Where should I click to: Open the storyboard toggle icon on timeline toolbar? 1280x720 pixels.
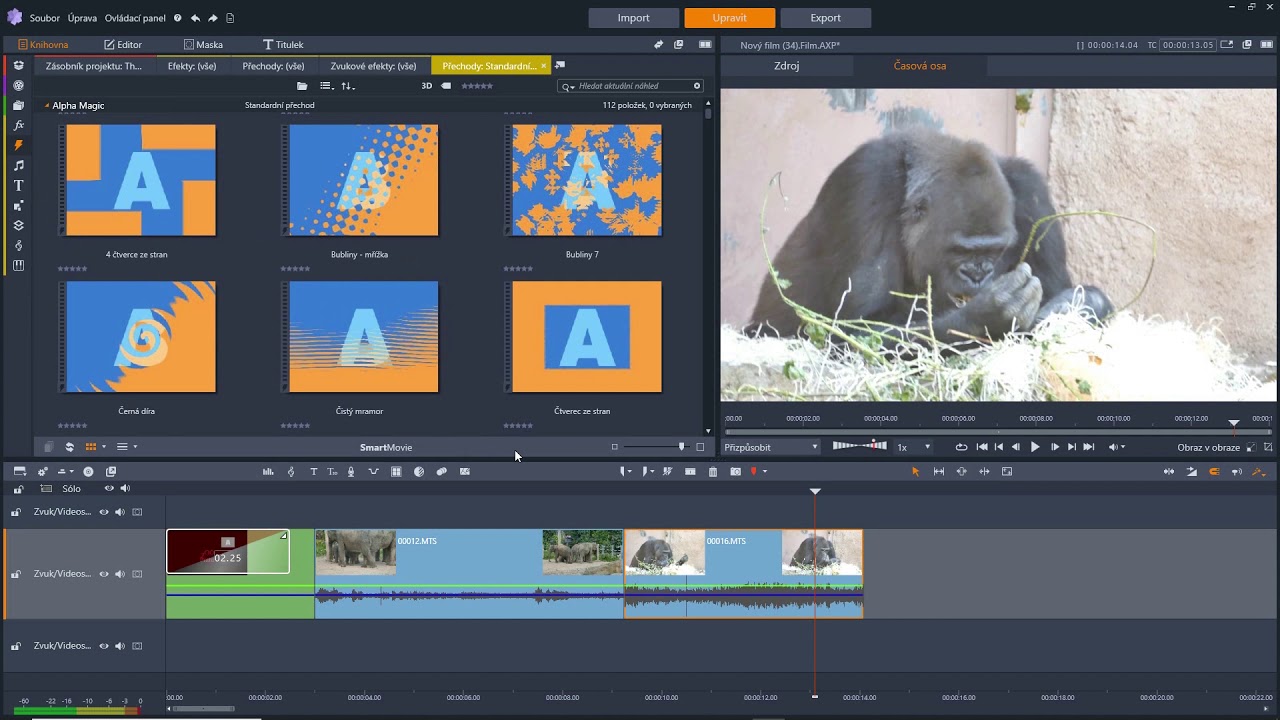click(19, 471)
